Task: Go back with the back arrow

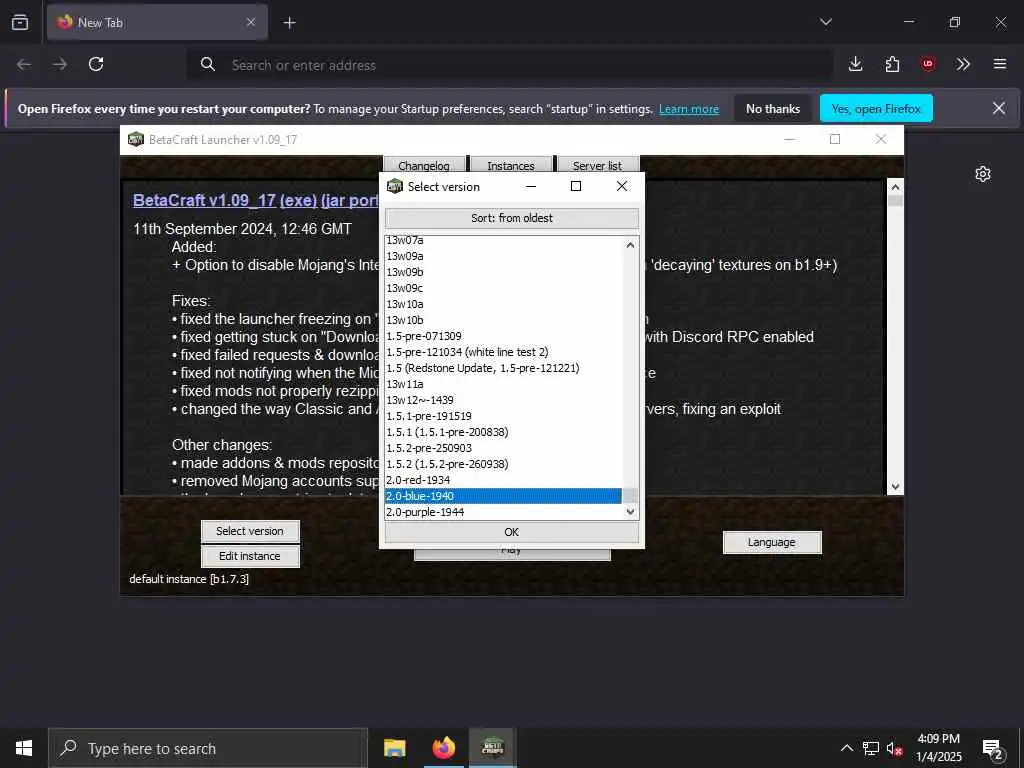Action: (x=24, y=64)
